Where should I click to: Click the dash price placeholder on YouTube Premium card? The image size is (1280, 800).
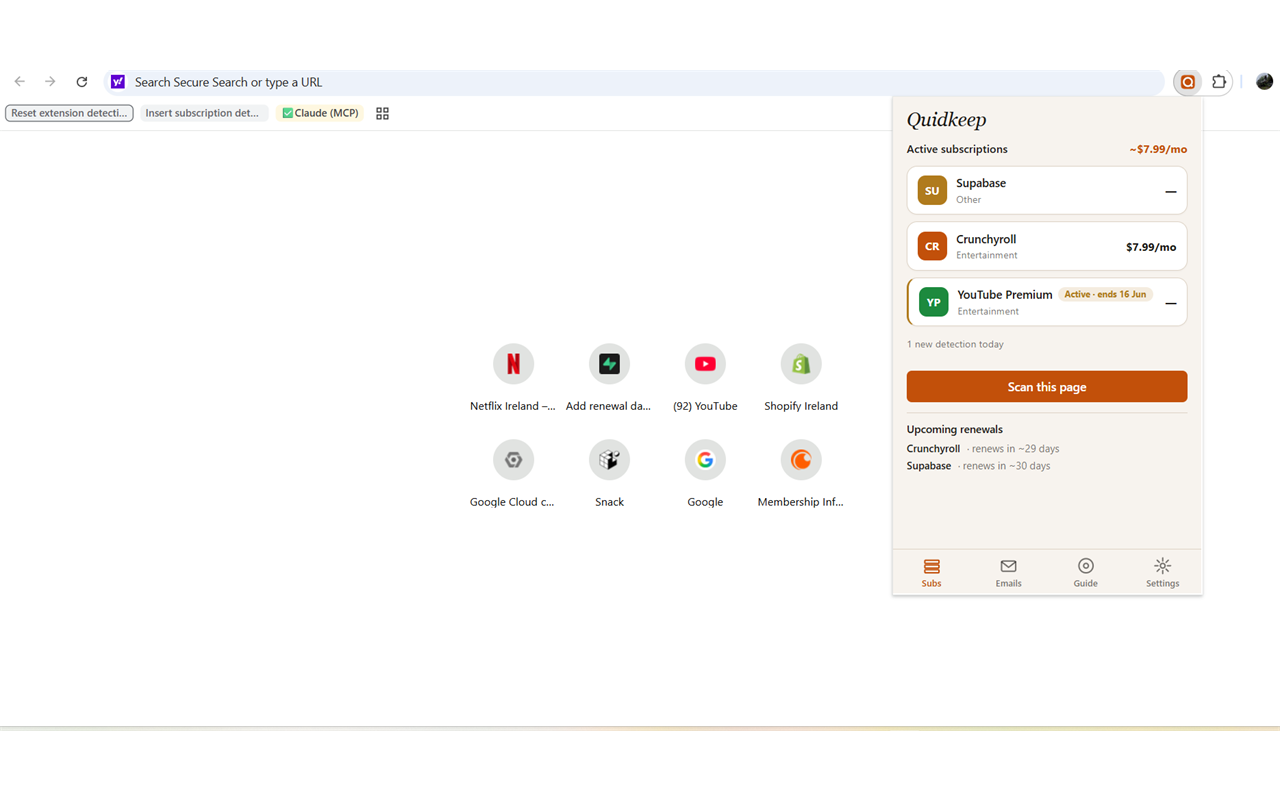click(1171, 303)
